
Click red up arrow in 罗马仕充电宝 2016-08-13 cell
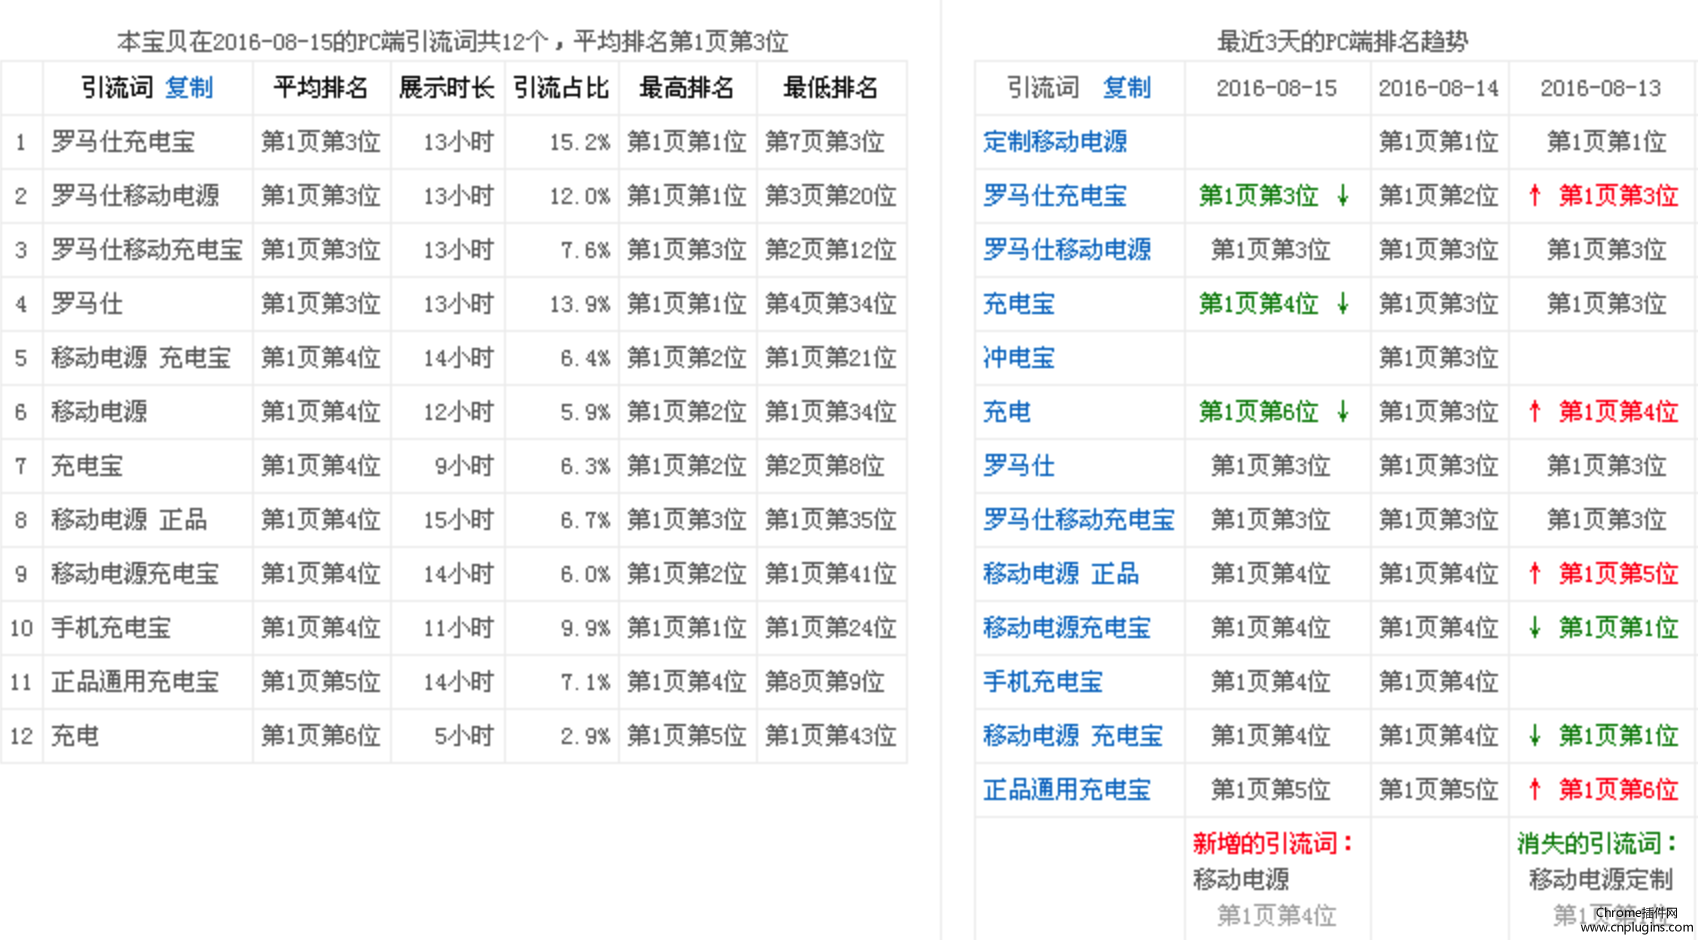[x=1535, y=196]
